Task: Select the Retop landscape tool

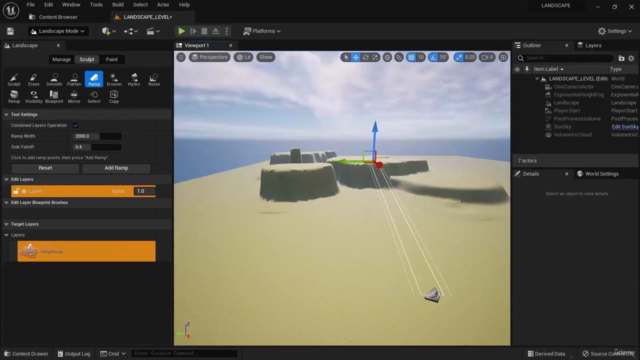Action: pyautogui.click(x=14, y=97)
